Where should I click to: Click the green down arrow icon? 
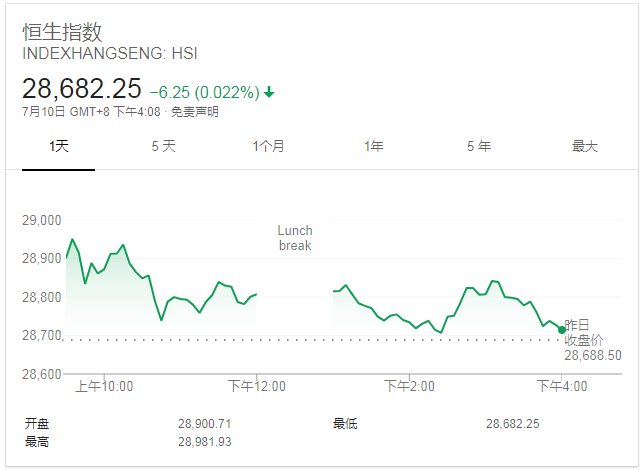point(269,92)
